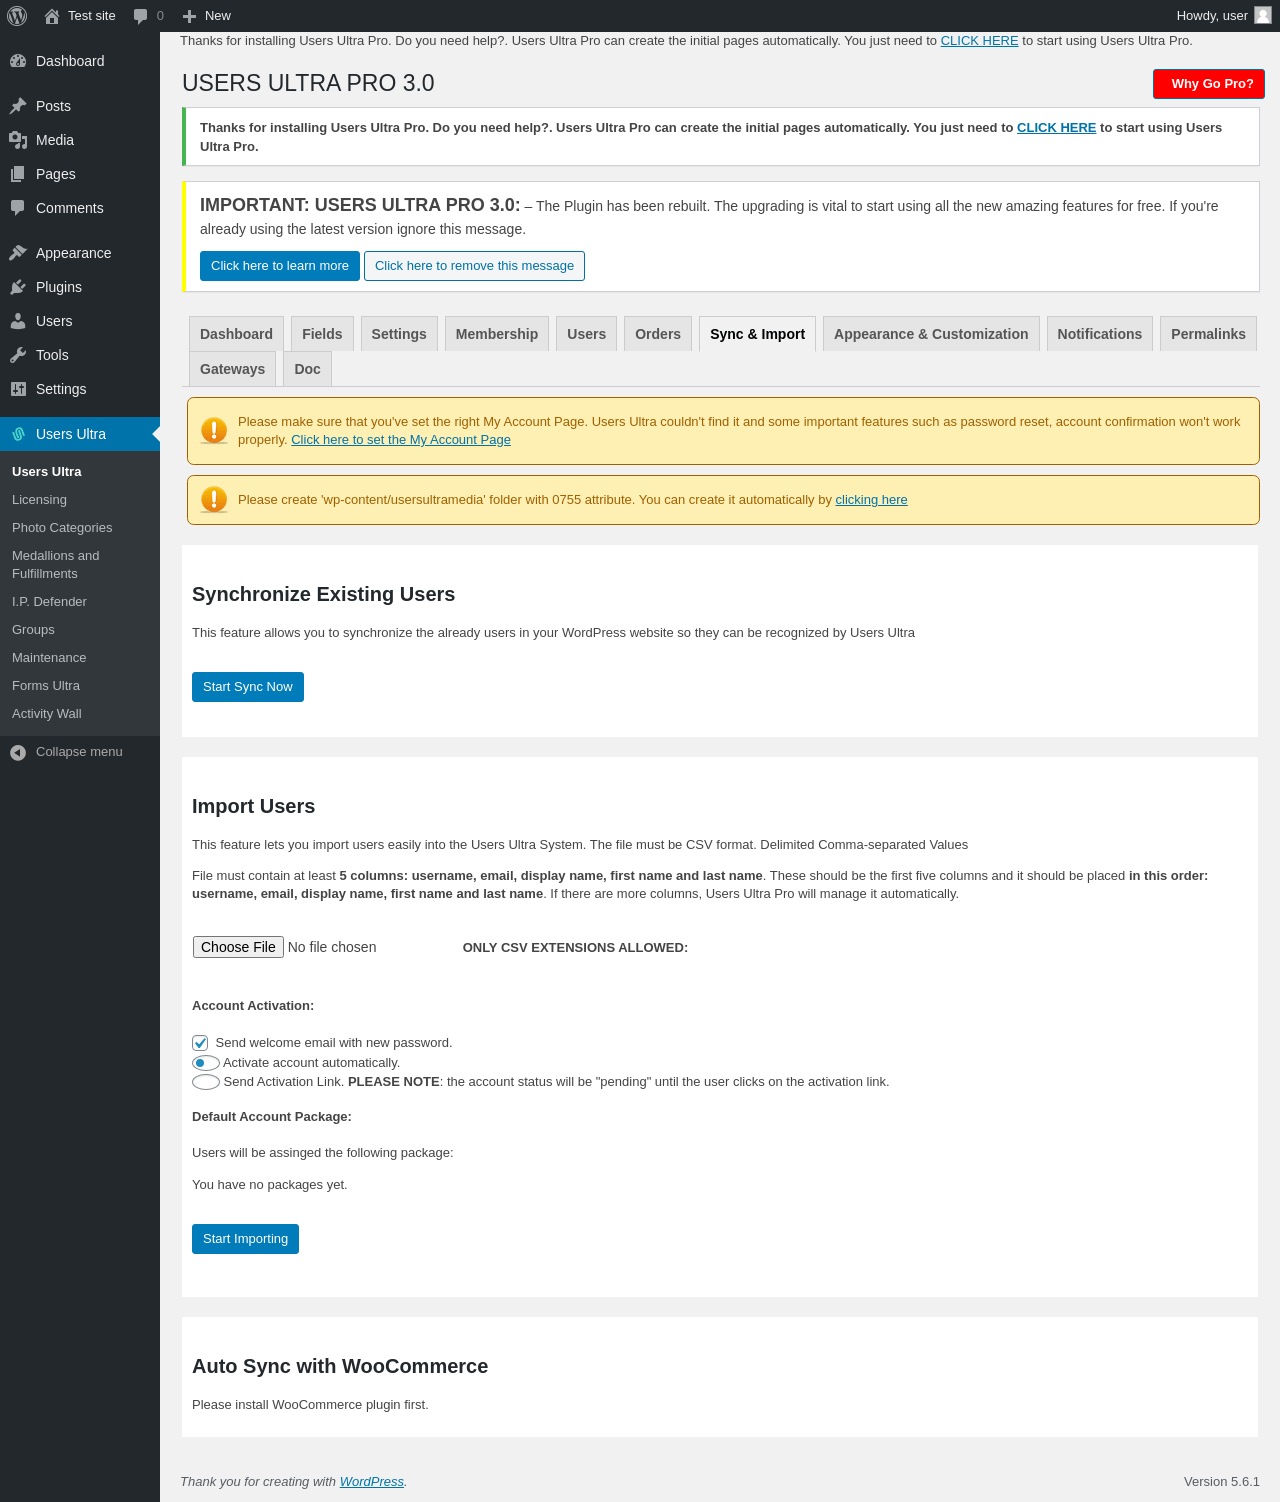Click the user avatar in top right
The image size is (1280, 1502).
(1263, 15)
